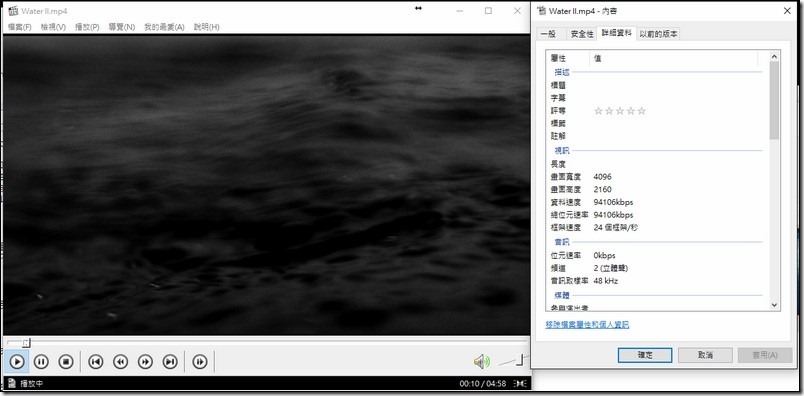Select the 詳細資料 tab
This screenshot has height=396, width=804.
[617, 33]
